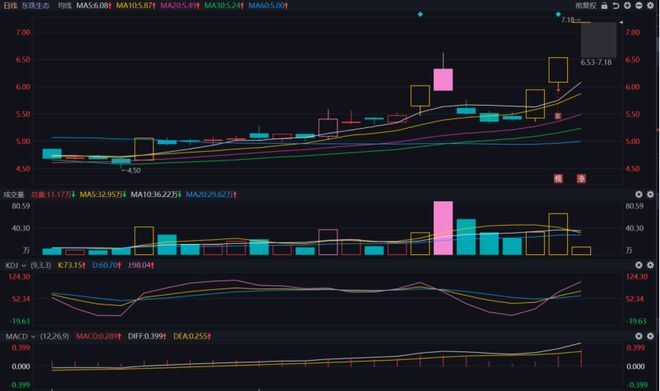Click the red 涨 marker below the chart
The width and height of the screenshot is (660, 391).
point(581,178)
